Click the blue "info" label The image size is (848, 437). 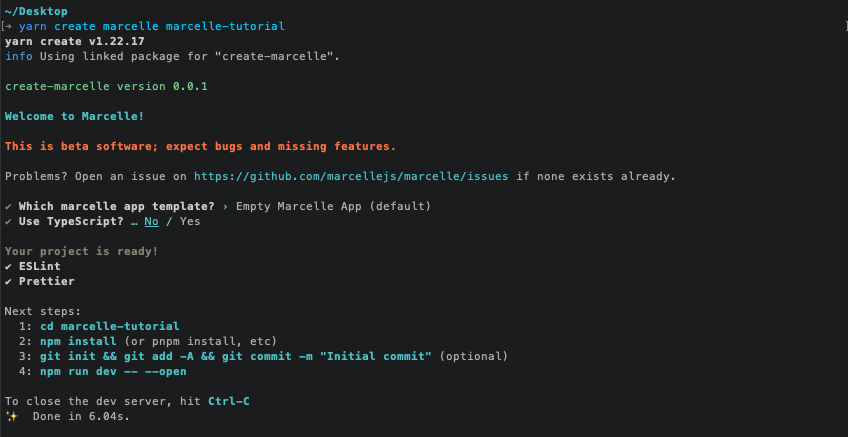pos(19,56)
